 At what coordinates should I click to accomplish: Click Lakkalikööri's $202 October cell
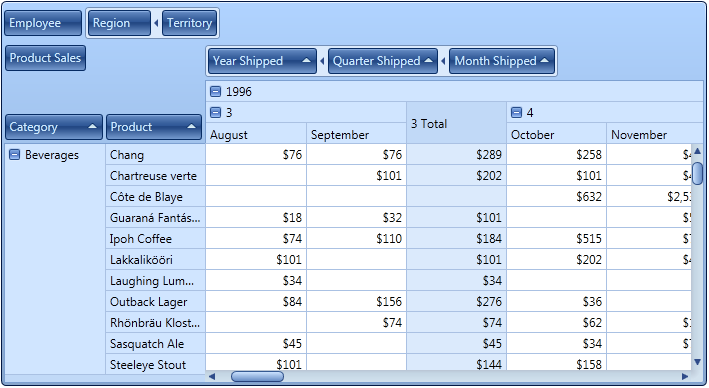click(556, 260)
